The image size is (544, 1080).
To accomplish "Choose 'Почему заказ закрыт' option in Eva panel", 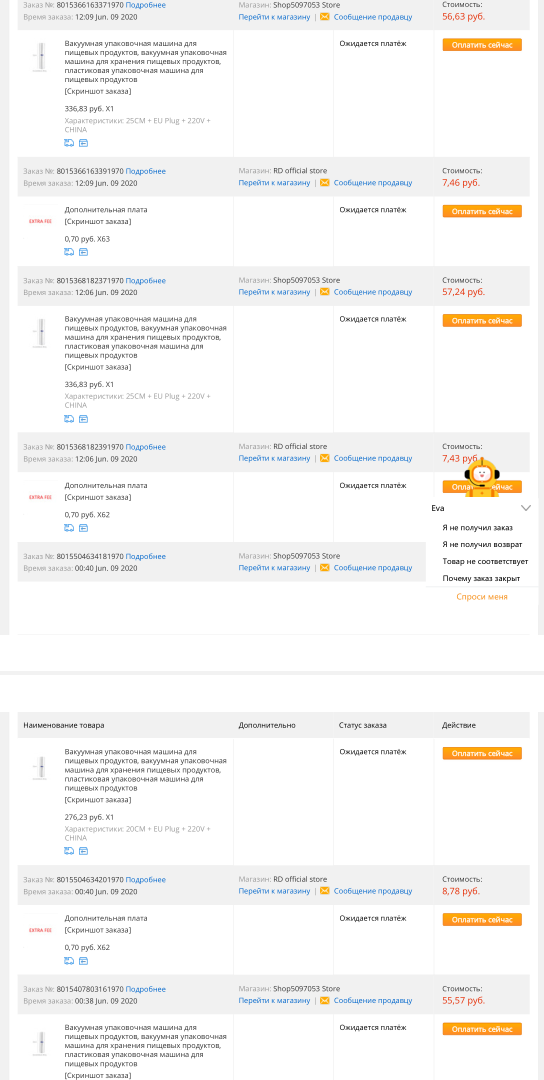I will click(x=481, y=579).
